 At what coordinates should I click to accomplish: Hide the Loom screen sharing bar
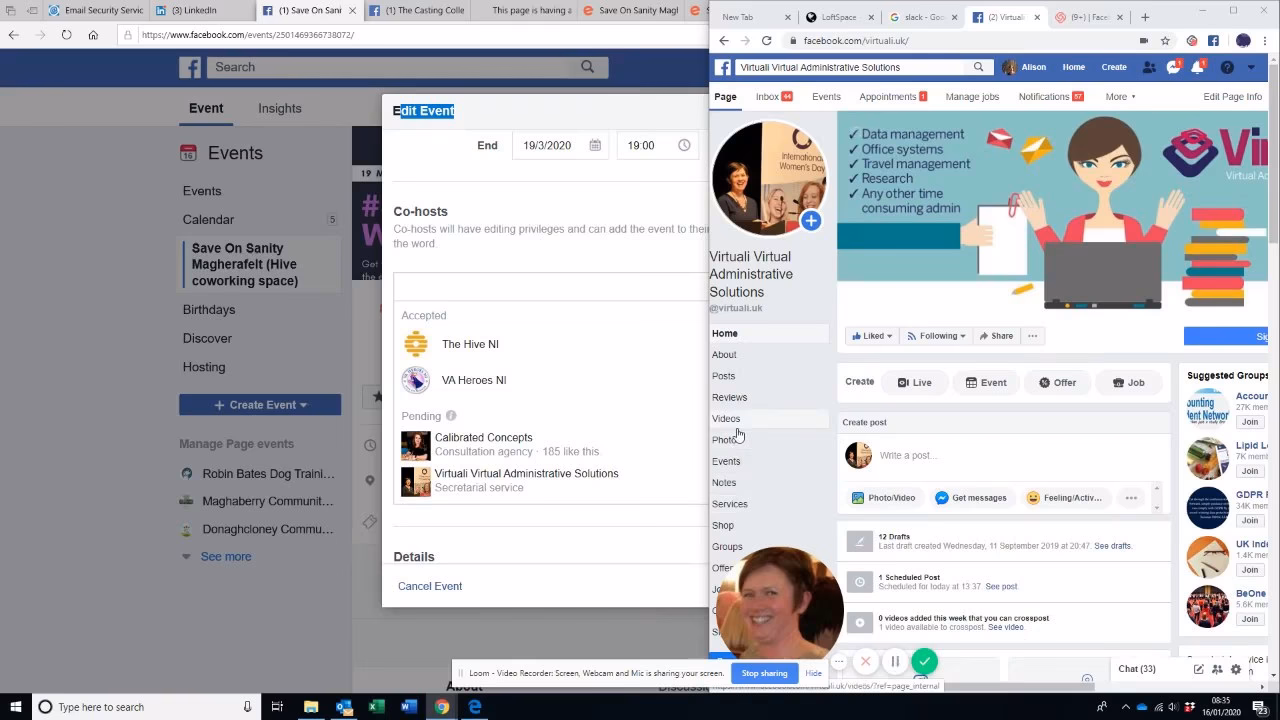[813, 673]
